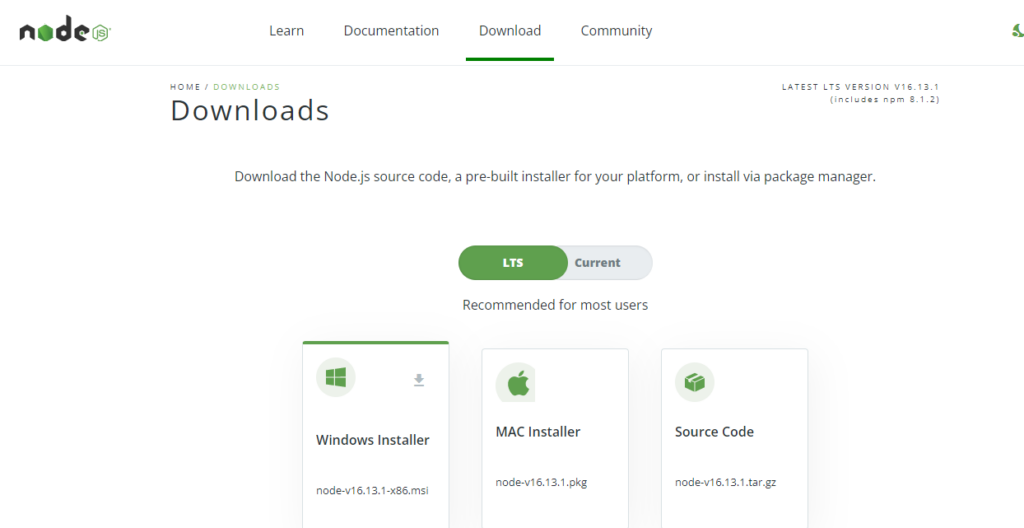Viewport: 1024px width, 528px height.
Task: Click the Downloads page heading
Action: tap(249, 110)
